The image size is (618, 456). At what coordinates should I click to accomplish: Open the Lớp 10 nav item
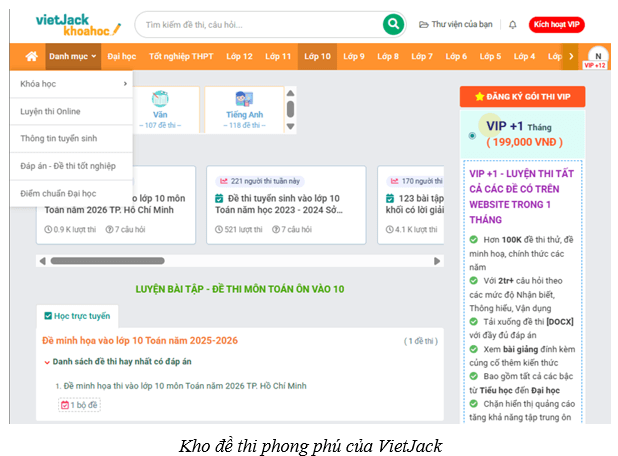[x=317, y=56]
